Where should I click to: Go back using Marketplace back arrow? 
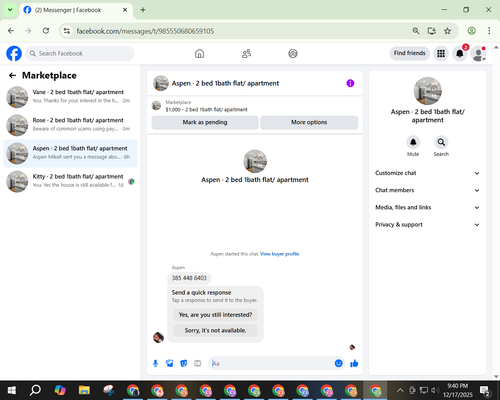12,76
